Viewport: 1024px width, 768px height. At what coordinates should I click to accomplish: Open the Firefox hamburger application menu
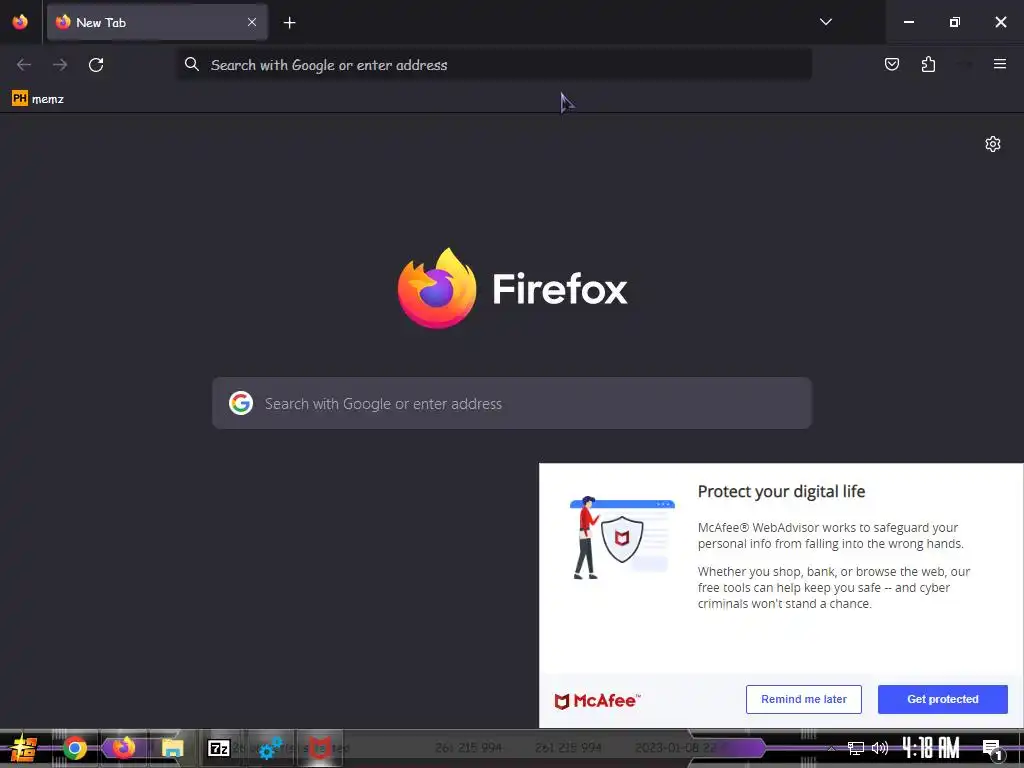point(999,64)
